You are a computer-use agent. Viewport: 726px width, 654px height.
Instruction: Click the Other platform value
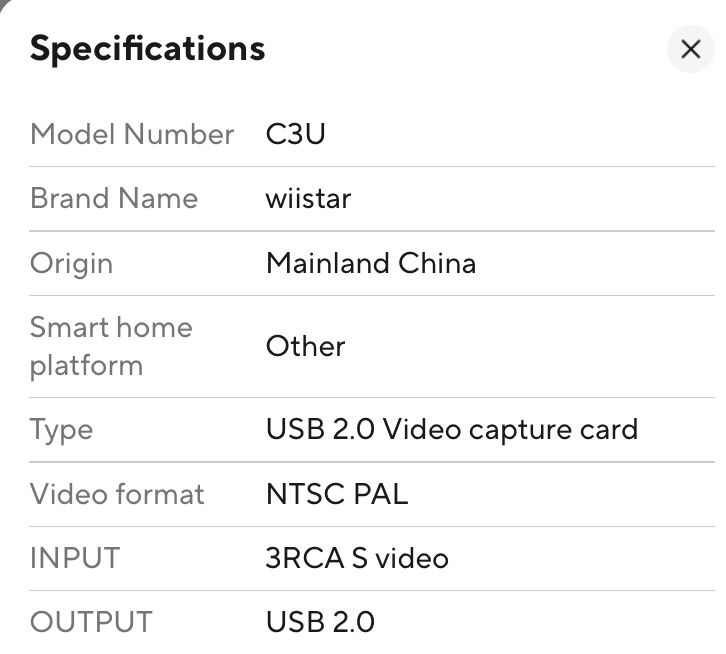coord(305,346)
